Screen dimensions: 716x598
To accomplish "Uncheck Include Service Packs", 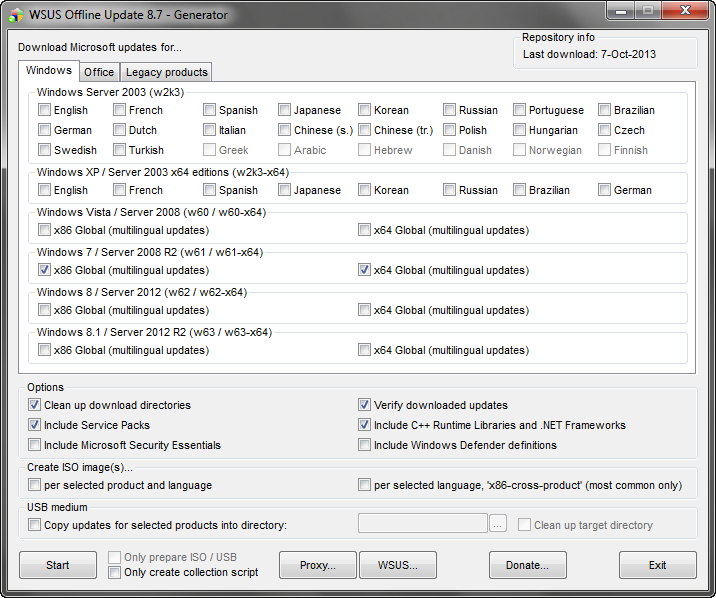I will click(34, 425).
